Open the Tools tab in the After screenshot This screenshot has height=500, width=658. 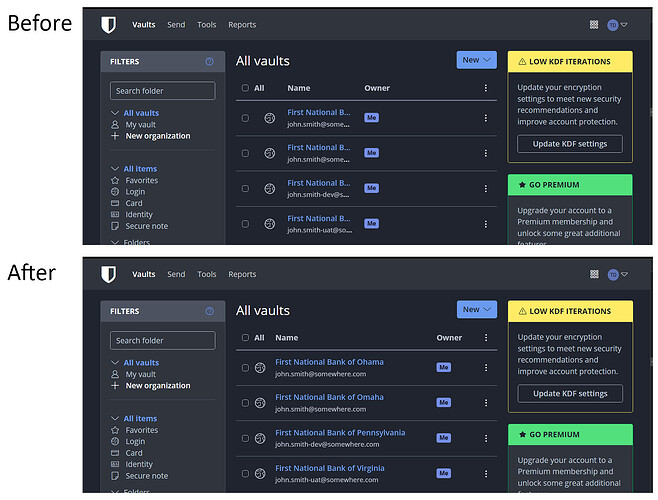(x=206, y=274)
